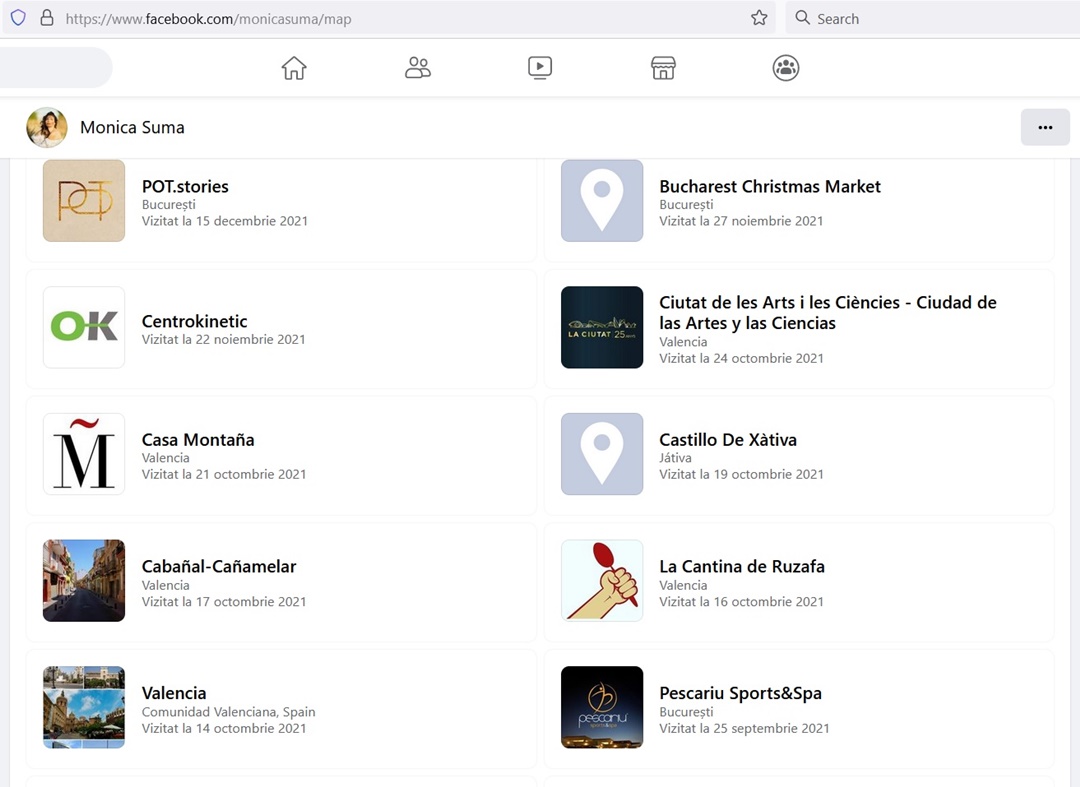Go to Facebook Home feed icon
Image resolution: width=1080 pixels, height=787 pixels.
tap(294, 68)
